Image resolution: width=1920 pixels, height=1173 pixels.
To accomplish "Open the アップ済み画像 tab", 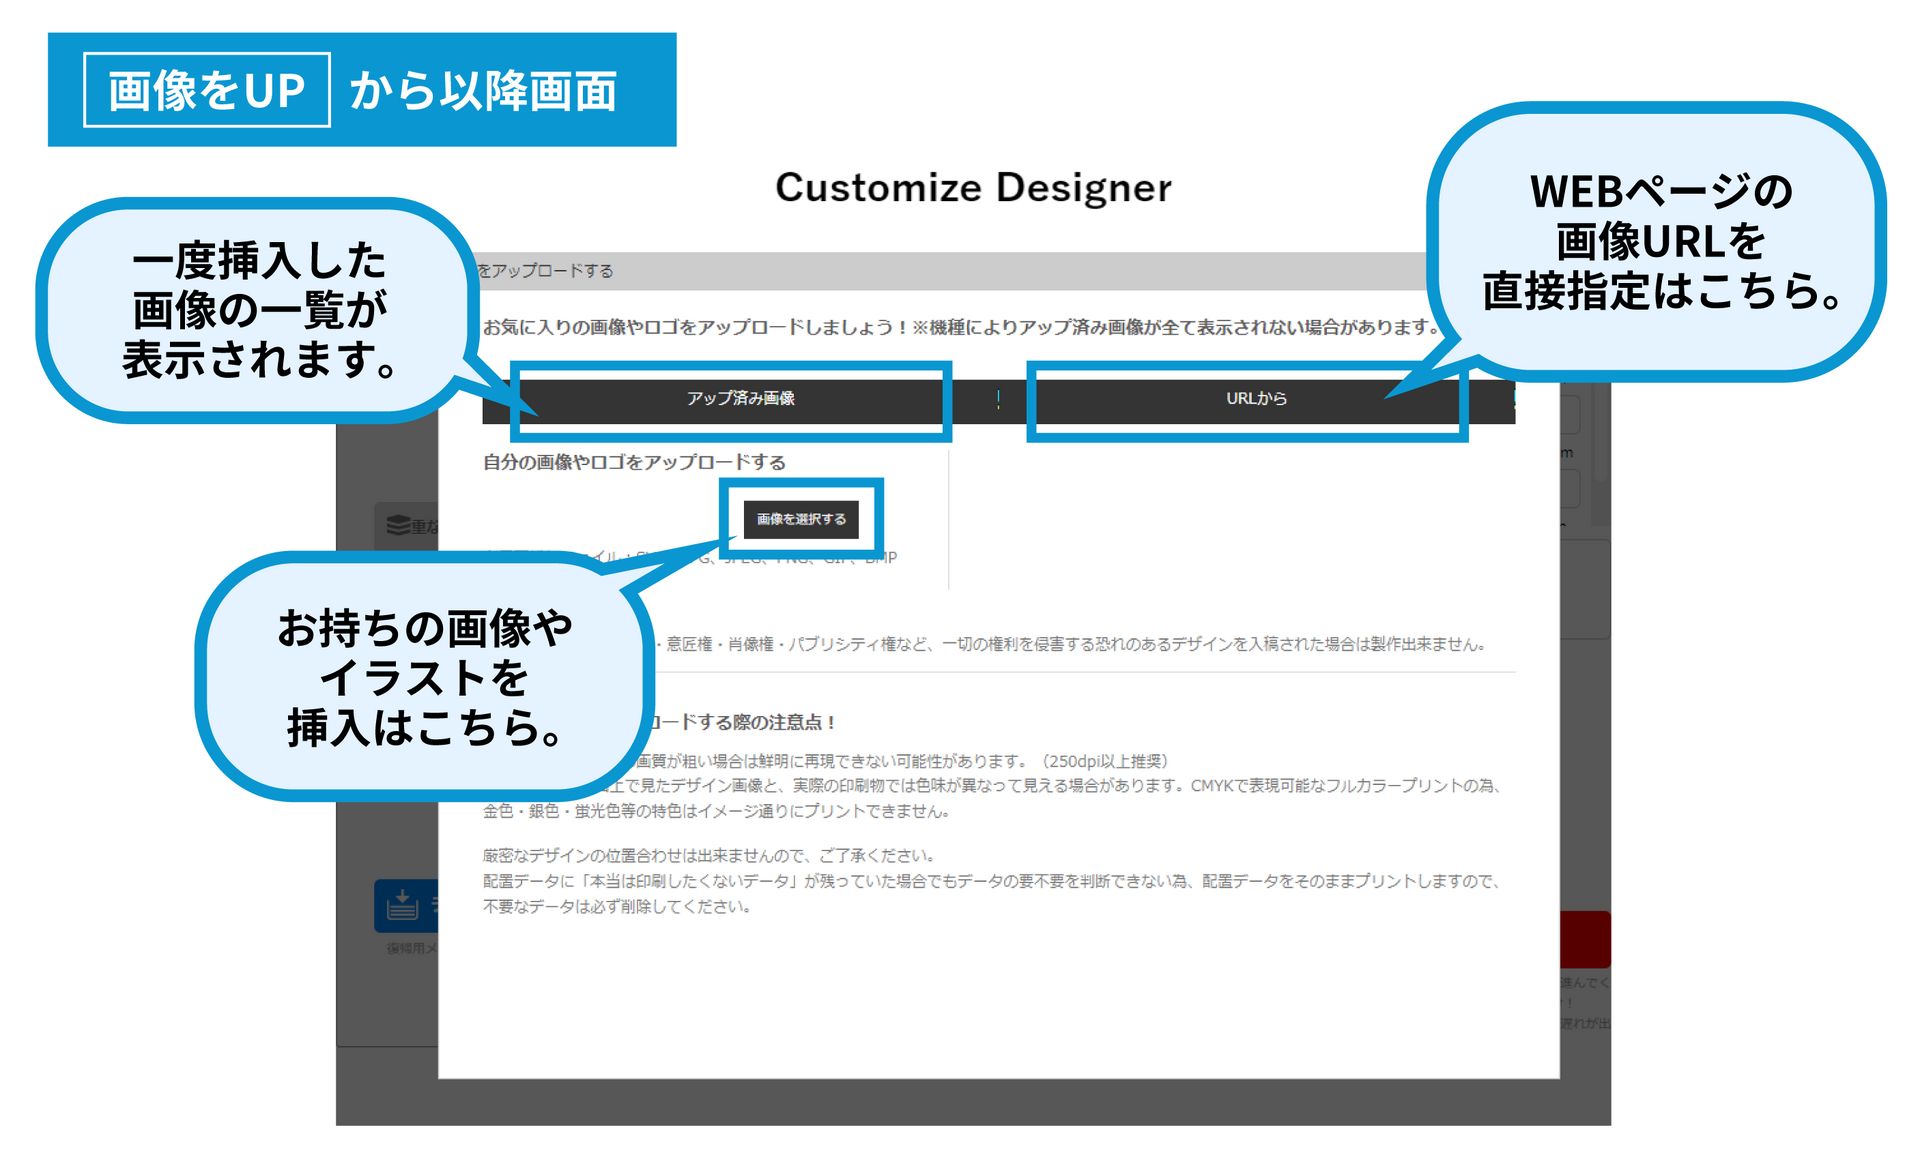I will [740, 399].
